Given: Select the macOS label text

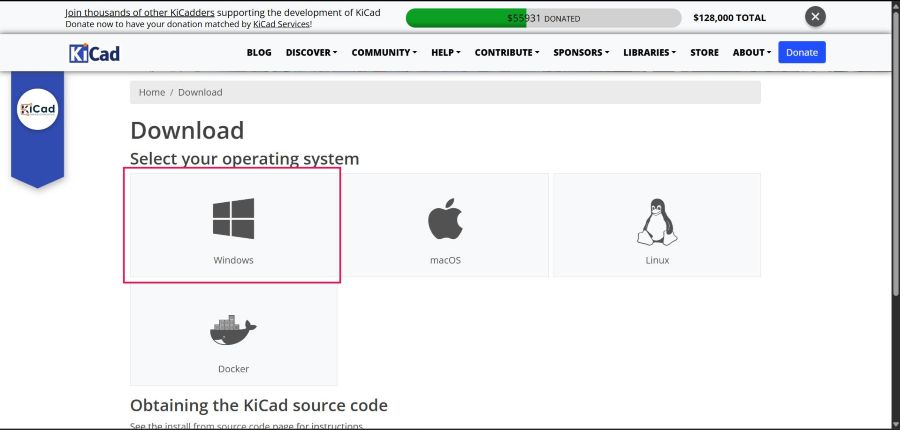Looking at the screenshot, I should point(445,260).
